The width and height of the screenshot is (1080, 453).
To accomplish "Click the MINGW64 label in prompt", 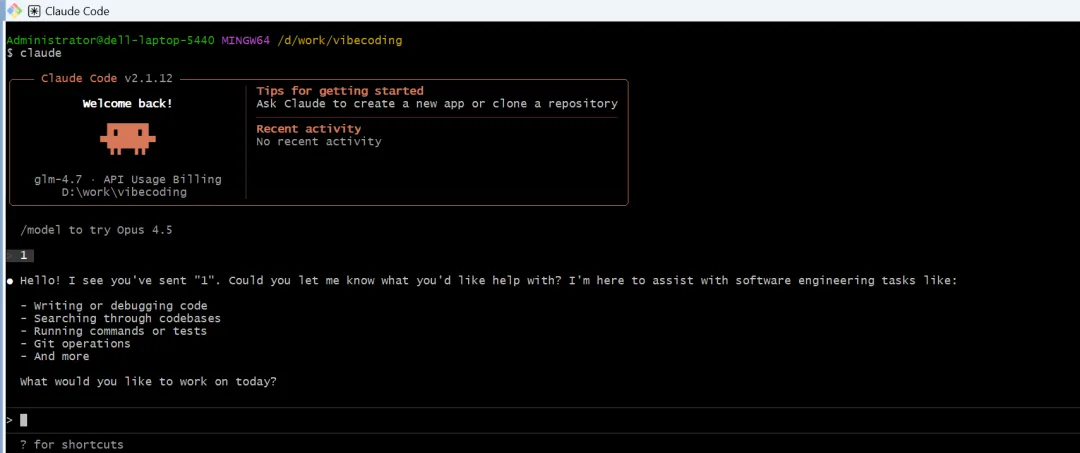I will (246, 41).
